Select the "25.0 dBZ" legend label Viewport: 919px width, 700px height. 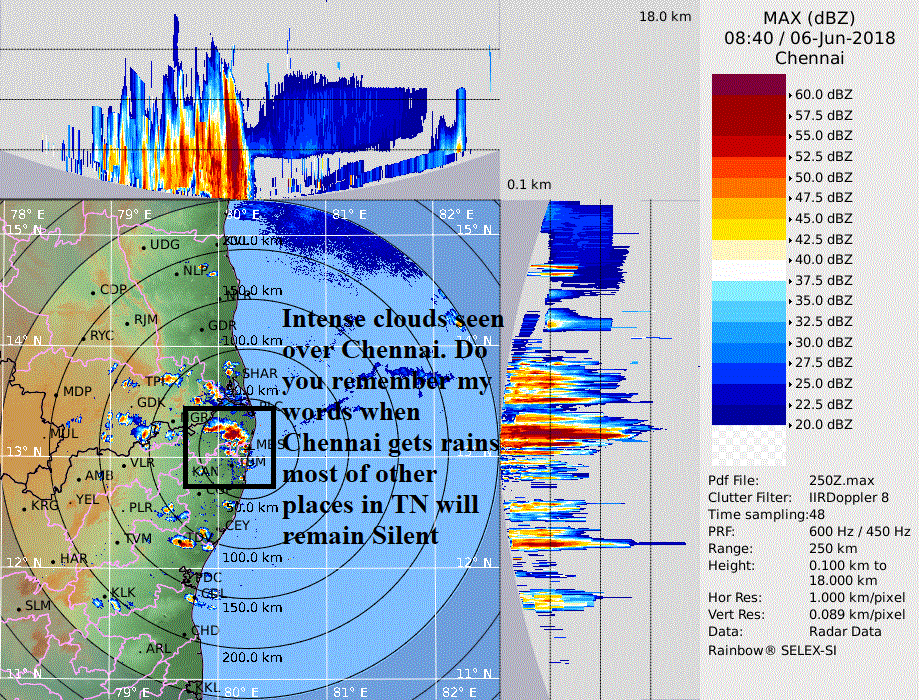[823, 383]
